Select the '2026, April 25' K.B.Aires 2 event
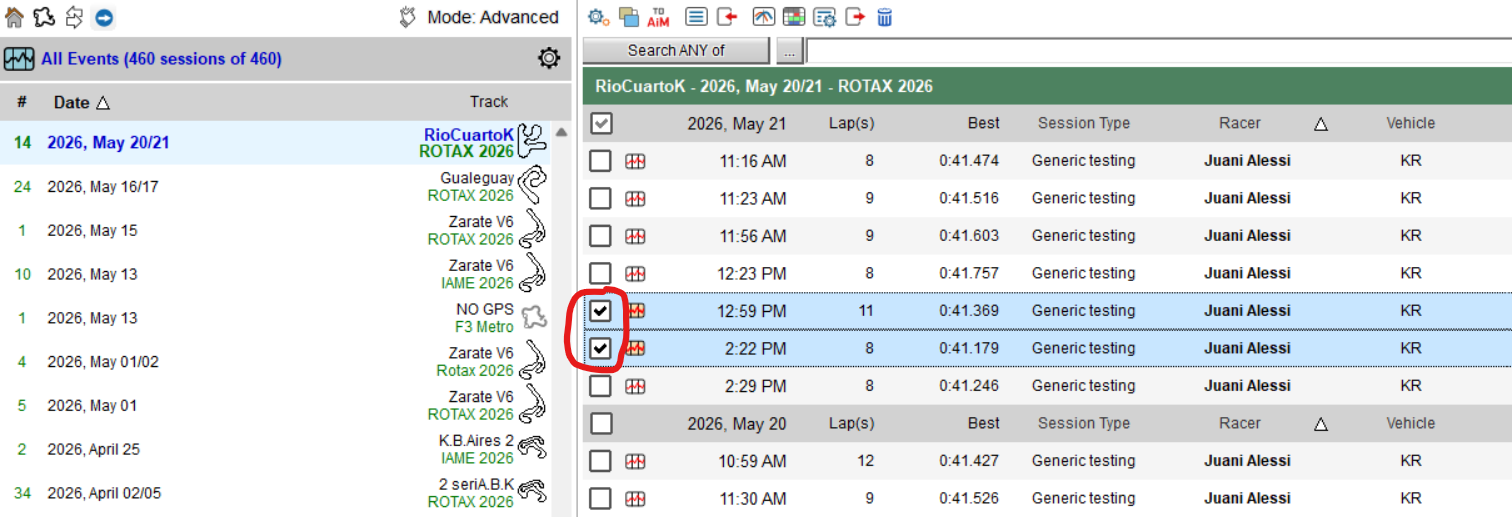The height and width of the screenshot is (517, 1512). coord(275,449)
